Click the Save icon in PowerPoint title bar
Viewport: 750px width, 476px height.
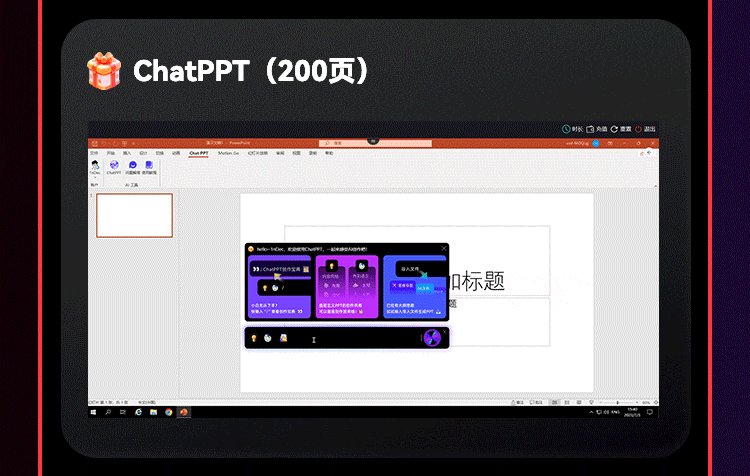pyautogui.click(x=95, y=143)
